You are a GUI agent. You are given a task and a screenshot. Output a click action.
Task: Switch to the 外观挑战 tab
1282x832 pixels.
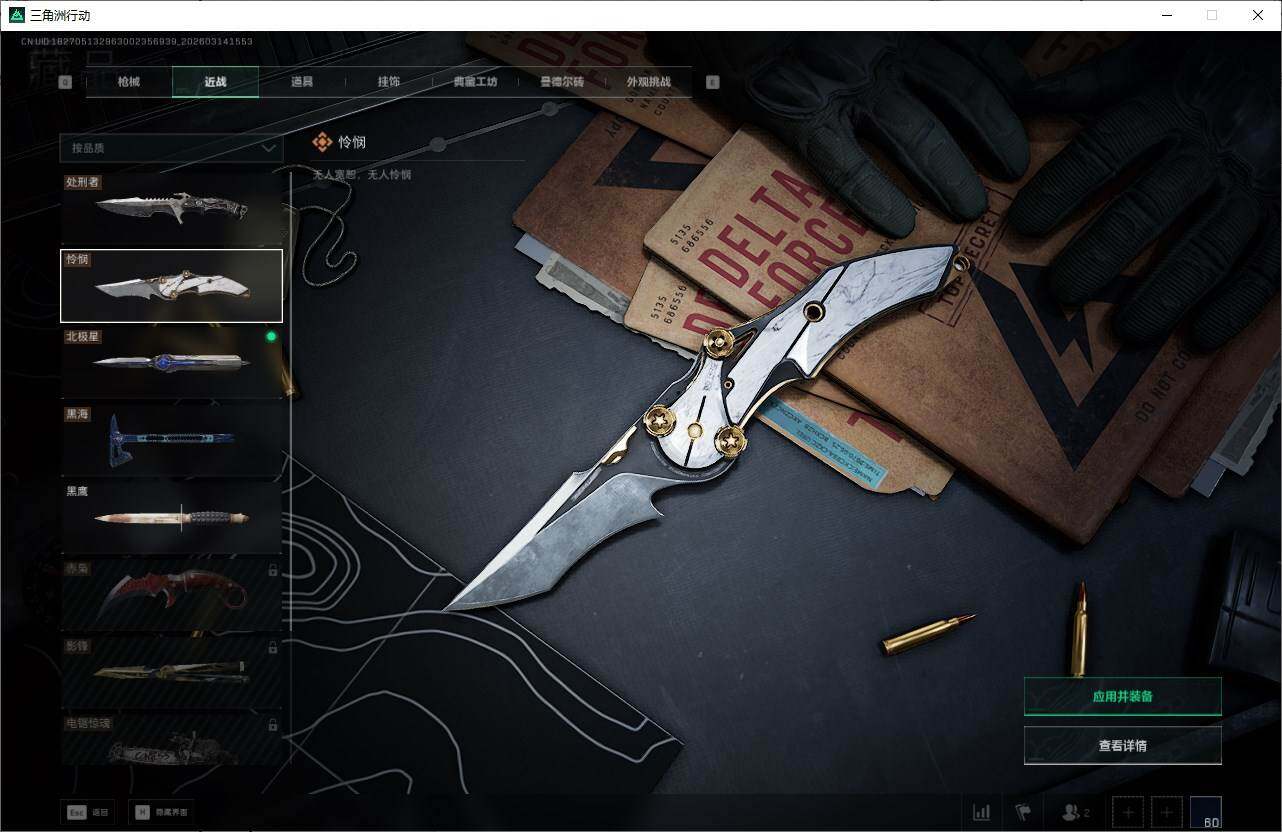[648, 82]
